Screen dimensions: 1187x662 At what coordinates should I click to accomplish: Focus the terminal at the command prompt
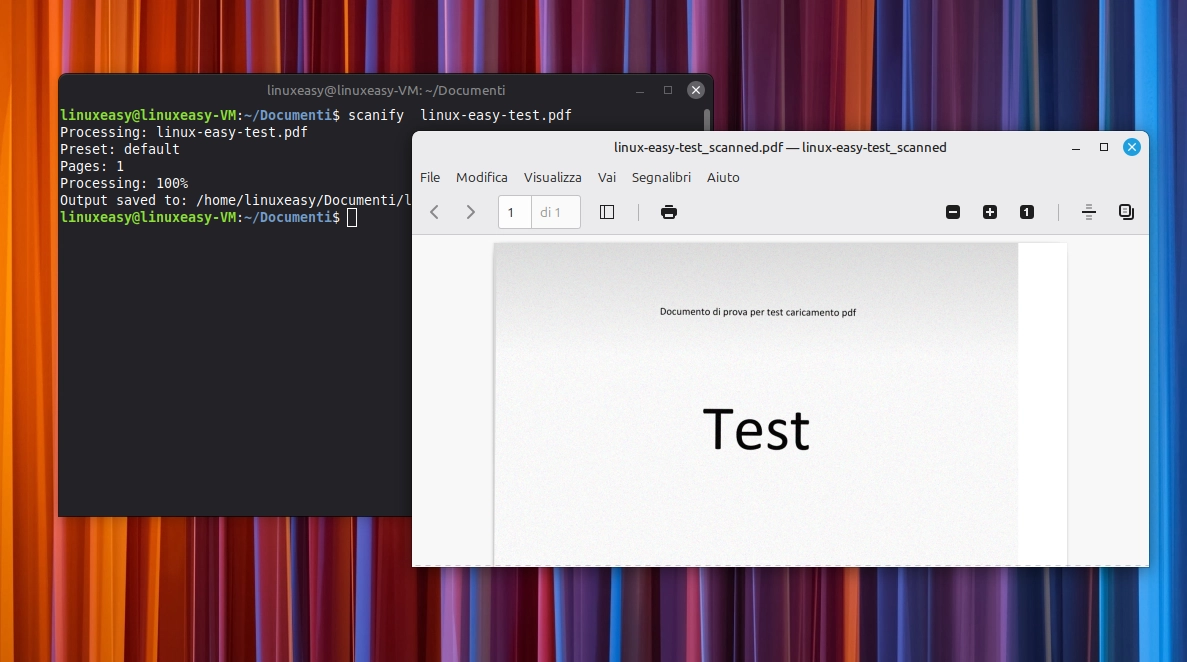[352, 217]
